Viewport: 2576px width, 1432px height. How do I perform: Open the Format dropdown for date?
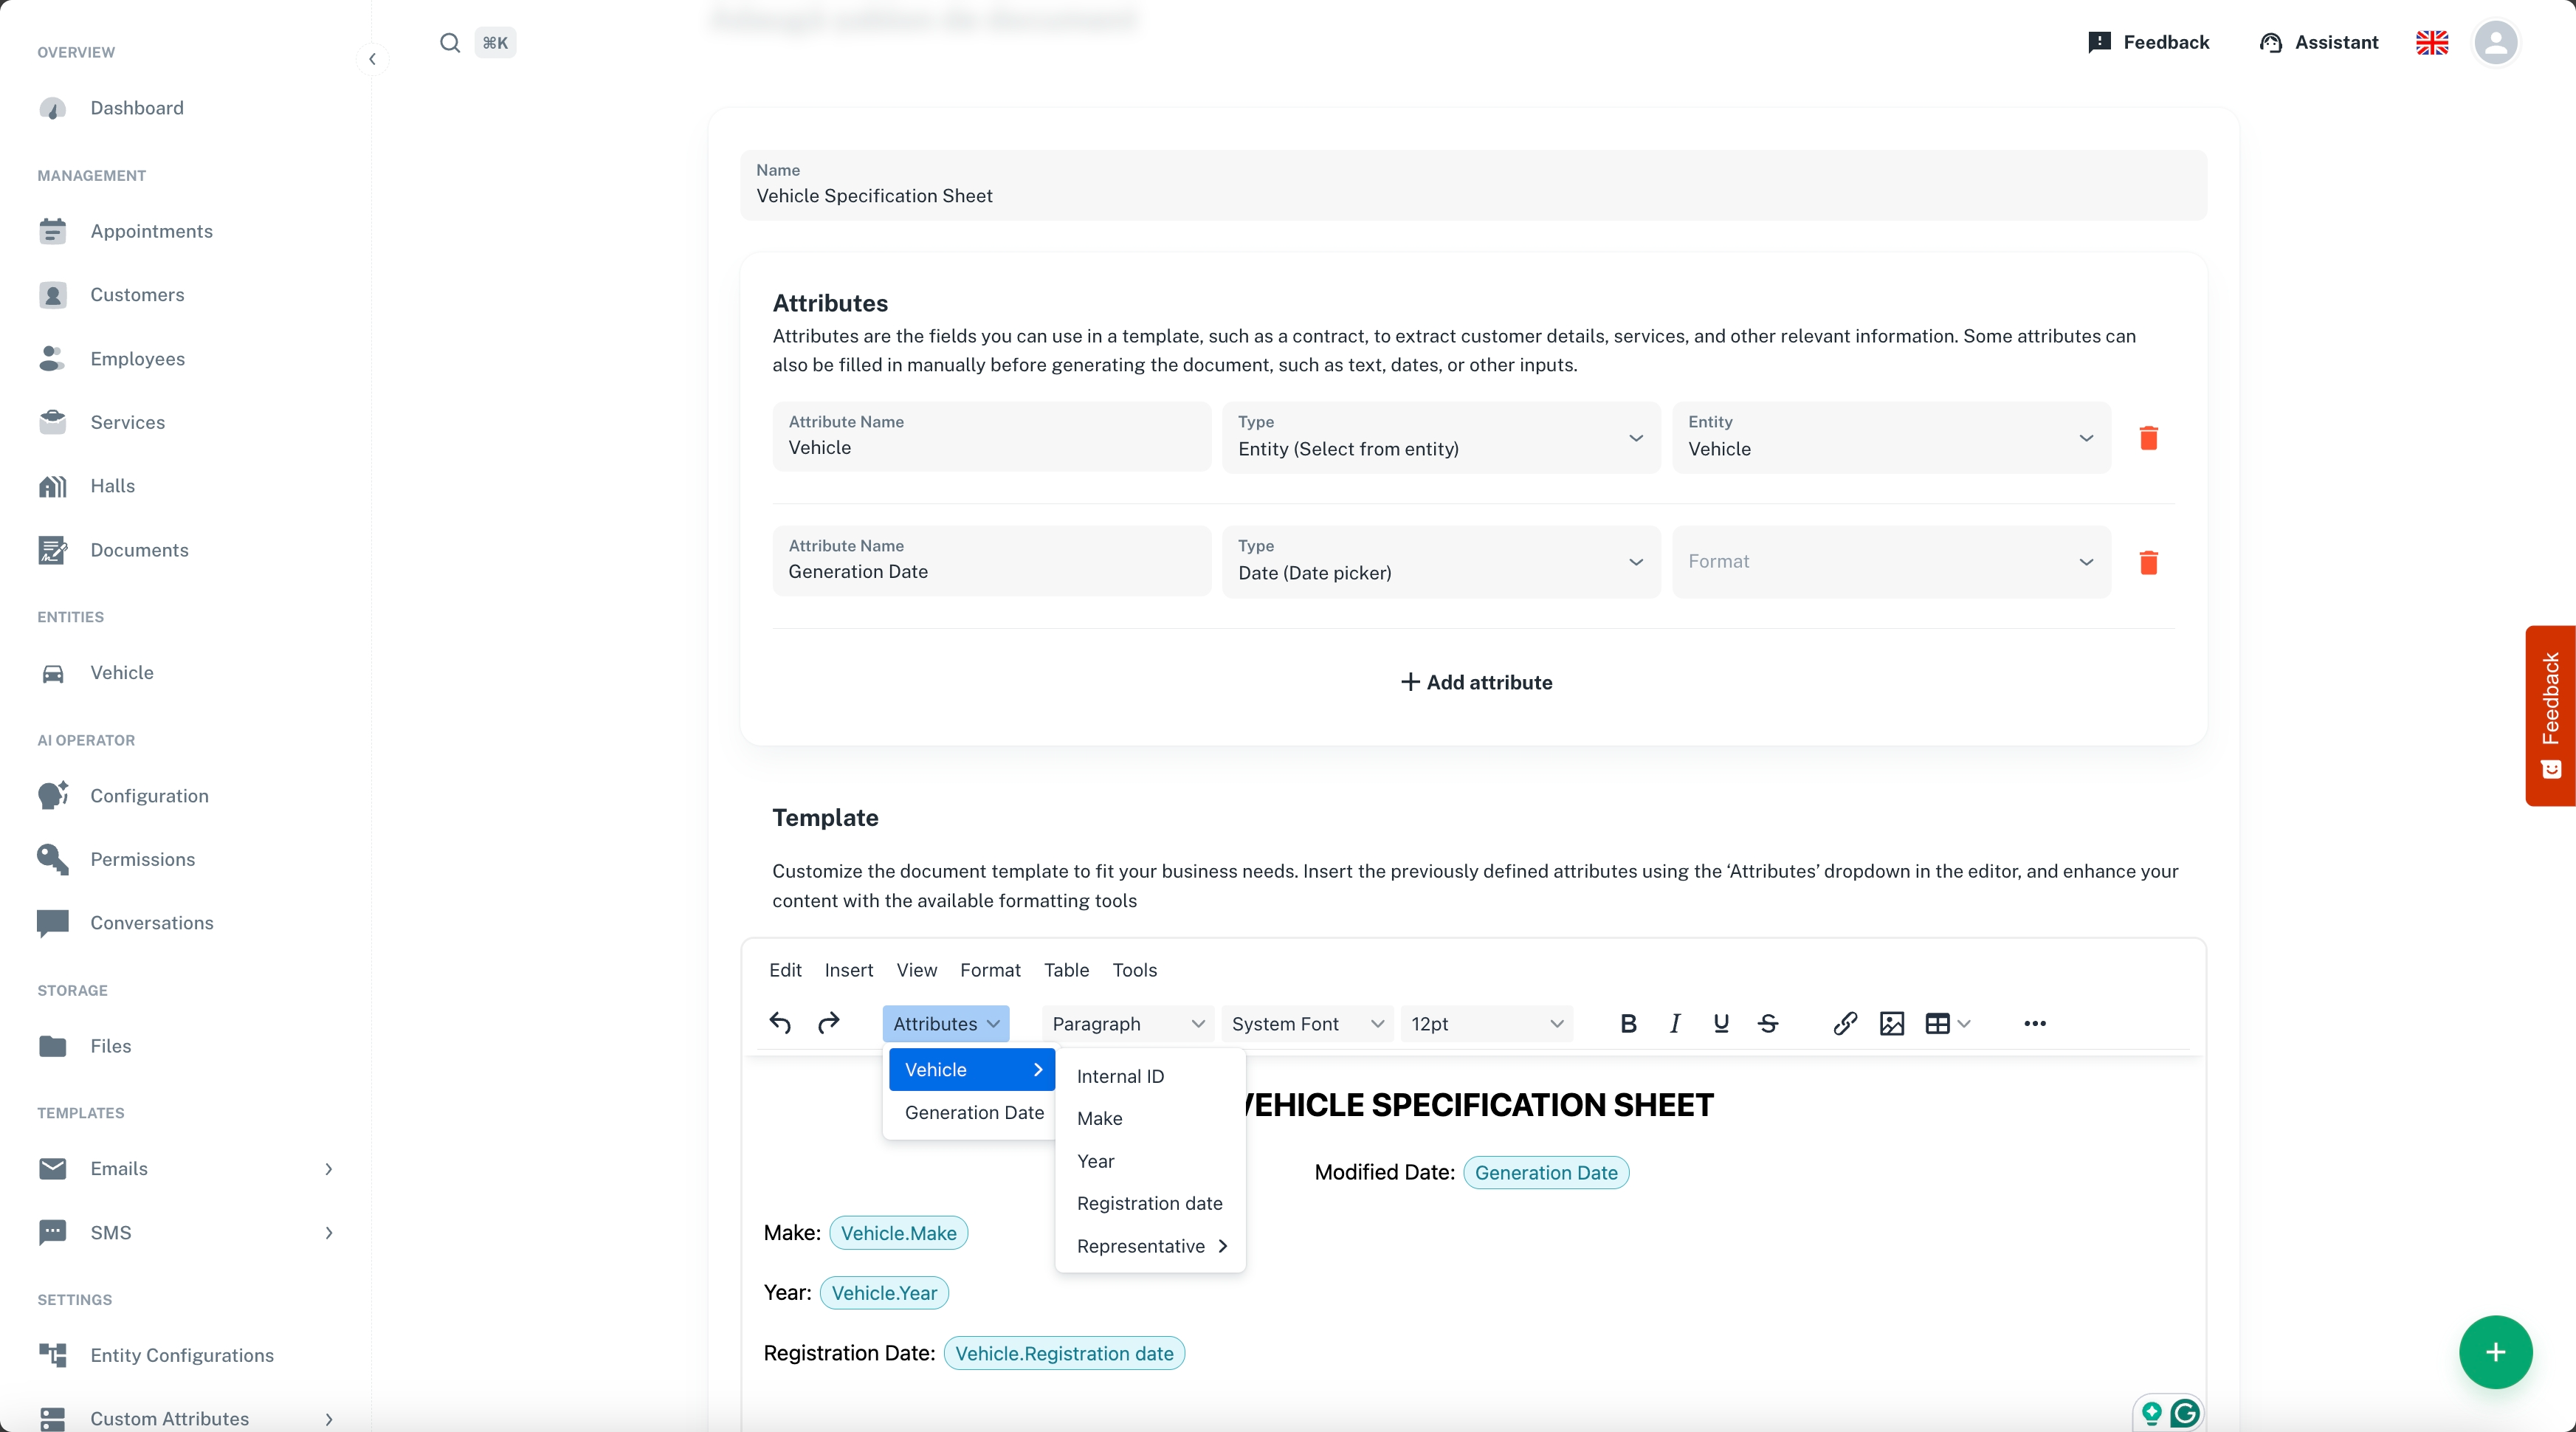click(1890, 562)
